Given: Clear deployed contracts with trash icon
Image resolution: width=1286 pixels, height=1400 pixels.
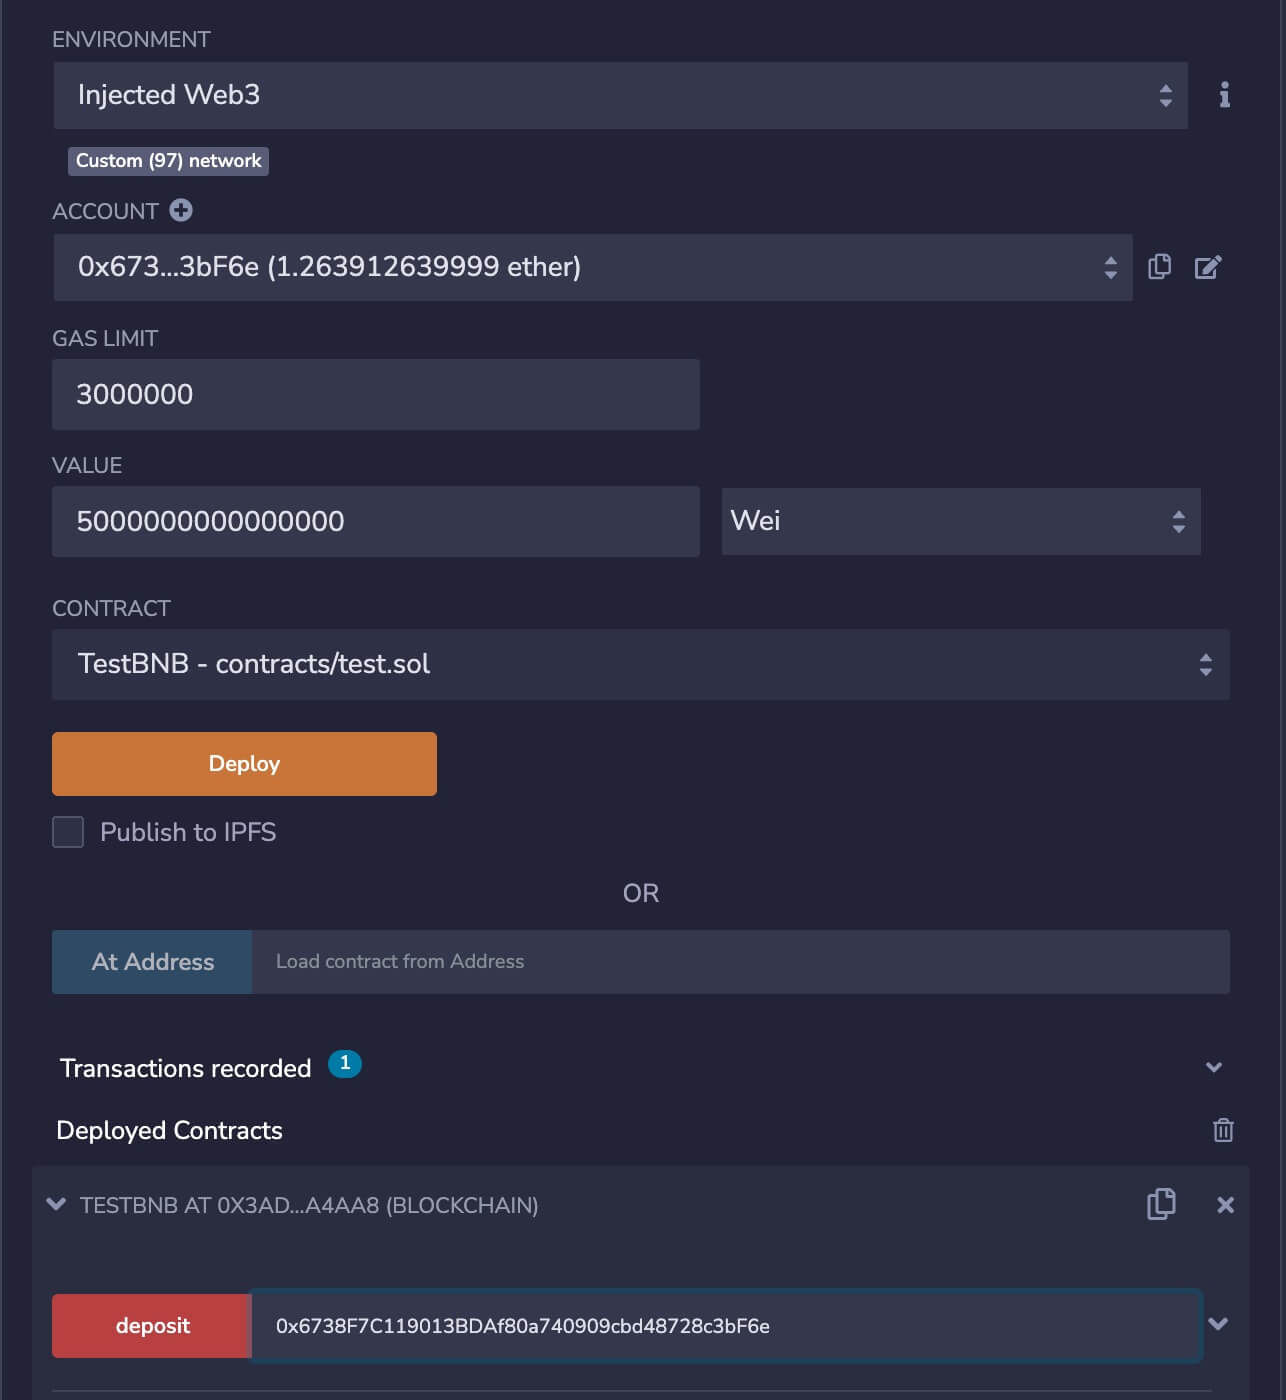Looking at the screenshot, I should coord(1223,1130).
